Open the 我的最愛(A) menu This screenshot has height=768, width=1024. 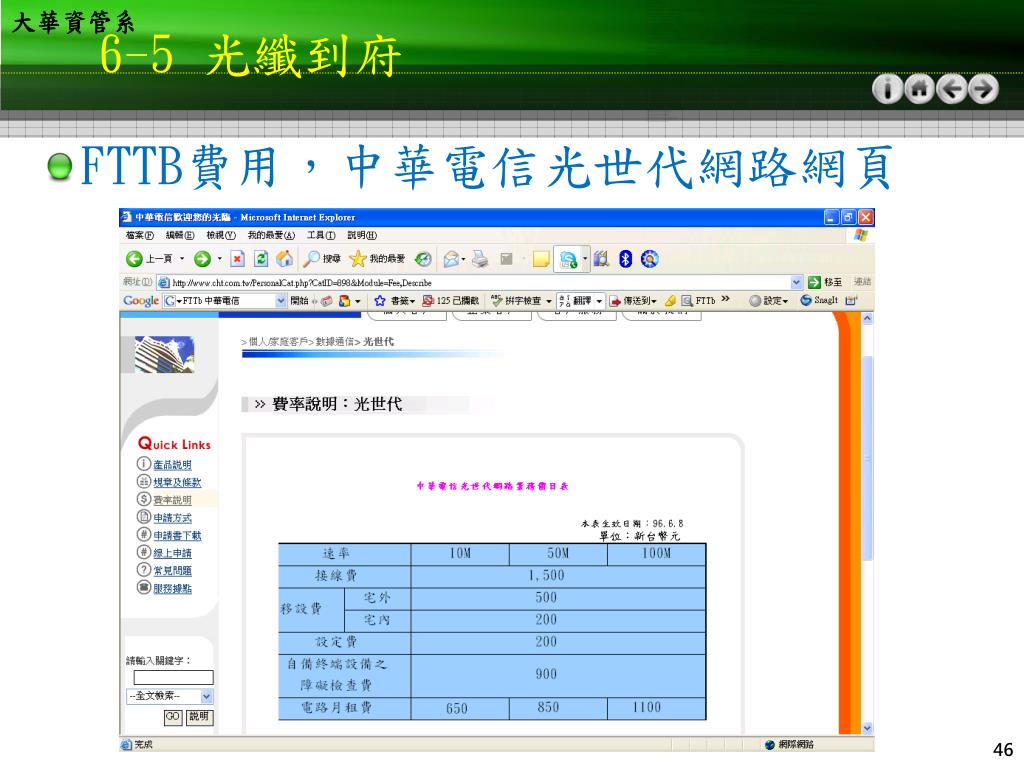pyautogui.click(x=271, y=235)
